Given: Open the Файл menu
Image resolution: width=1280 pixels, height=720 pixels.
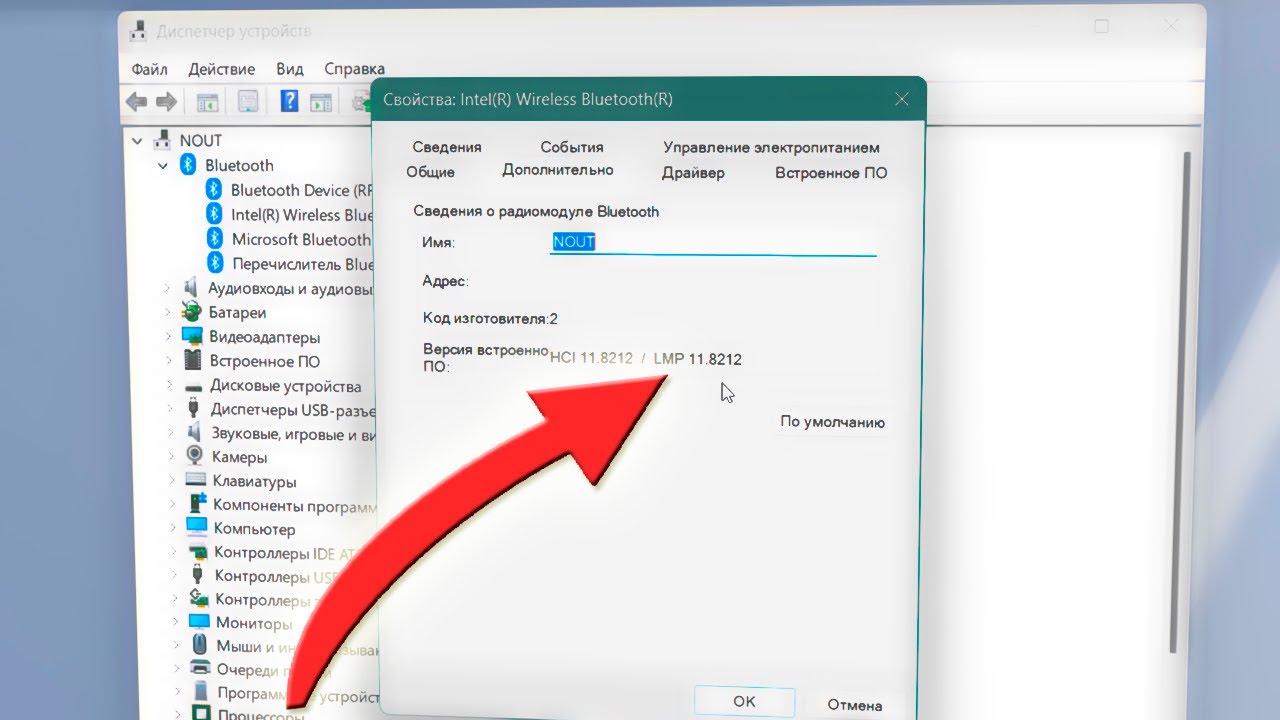Looking at the screenshot, I should tap(149, 69).
